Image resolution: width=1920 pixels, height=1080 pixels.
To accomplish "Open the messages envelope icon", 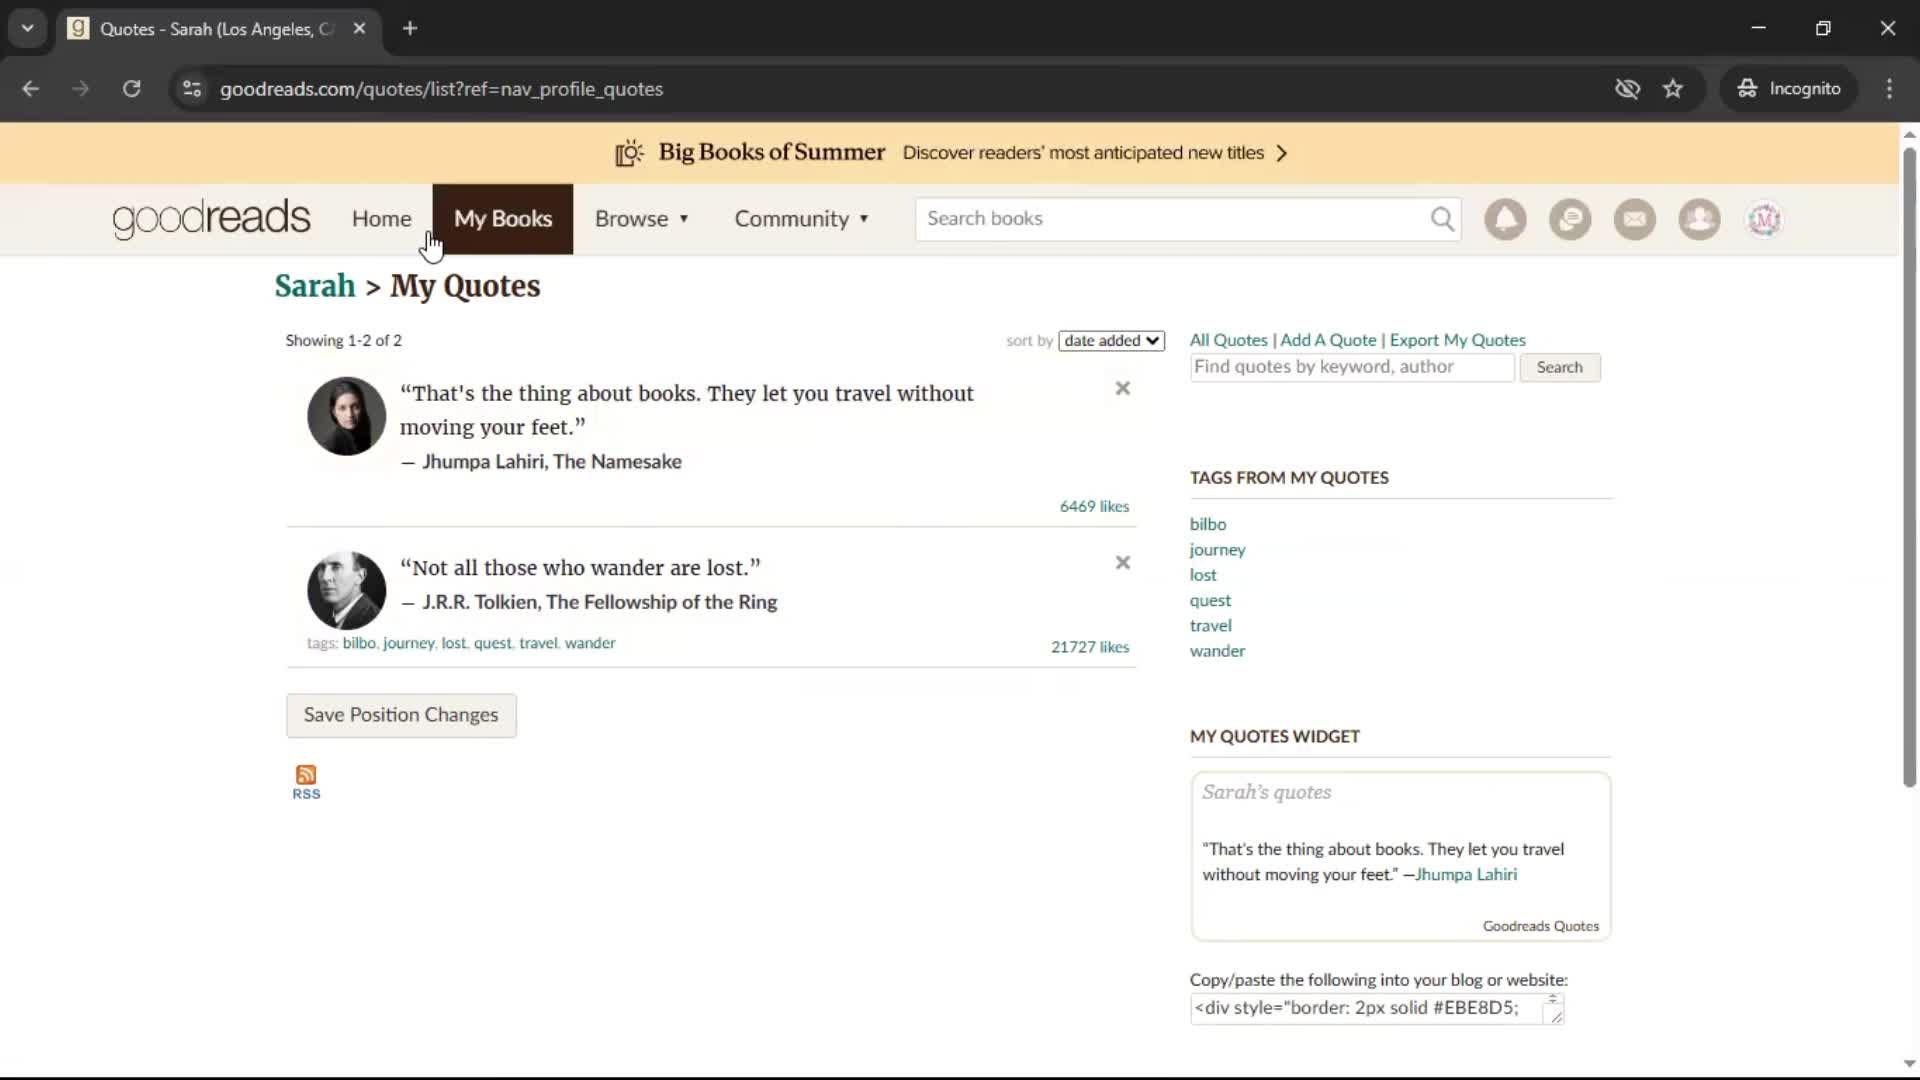I will coord(1635,219).
